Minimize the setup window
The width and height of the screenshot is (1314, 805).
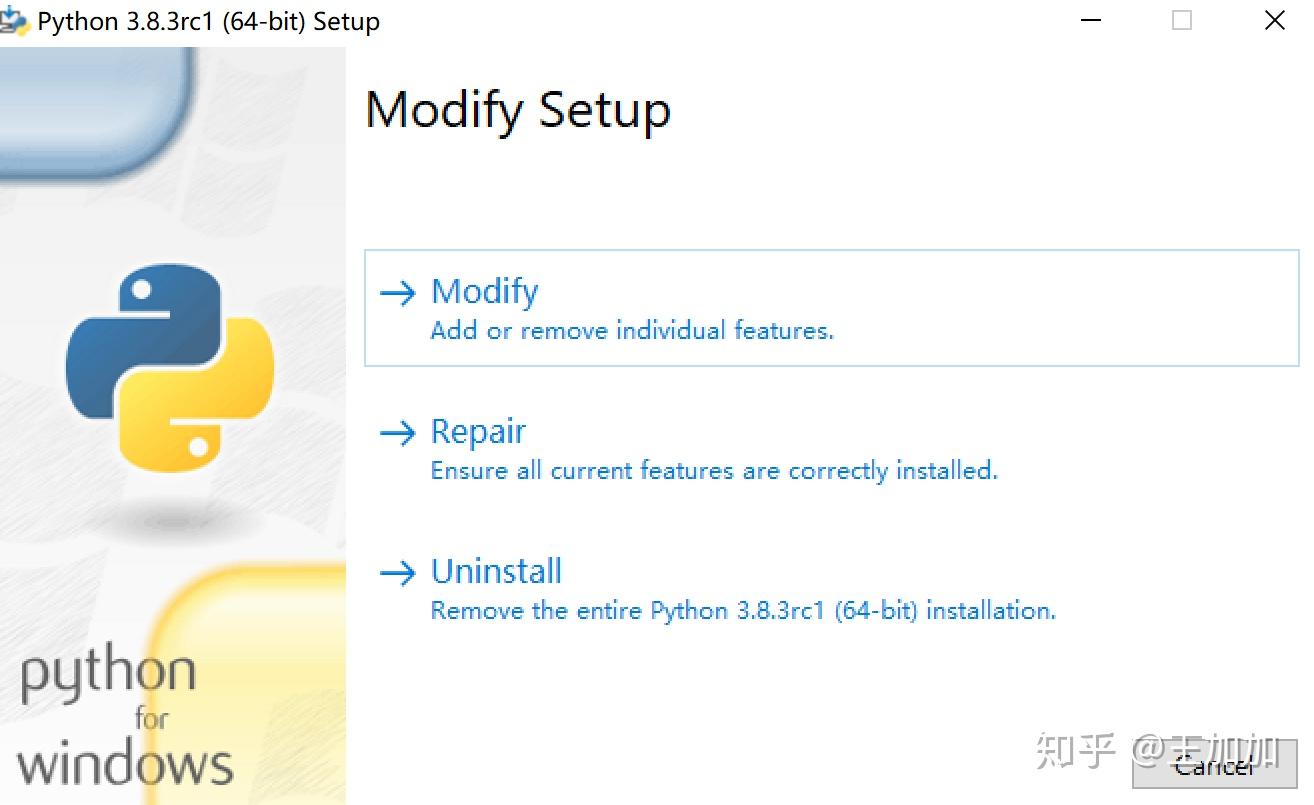click(1090, 20)
